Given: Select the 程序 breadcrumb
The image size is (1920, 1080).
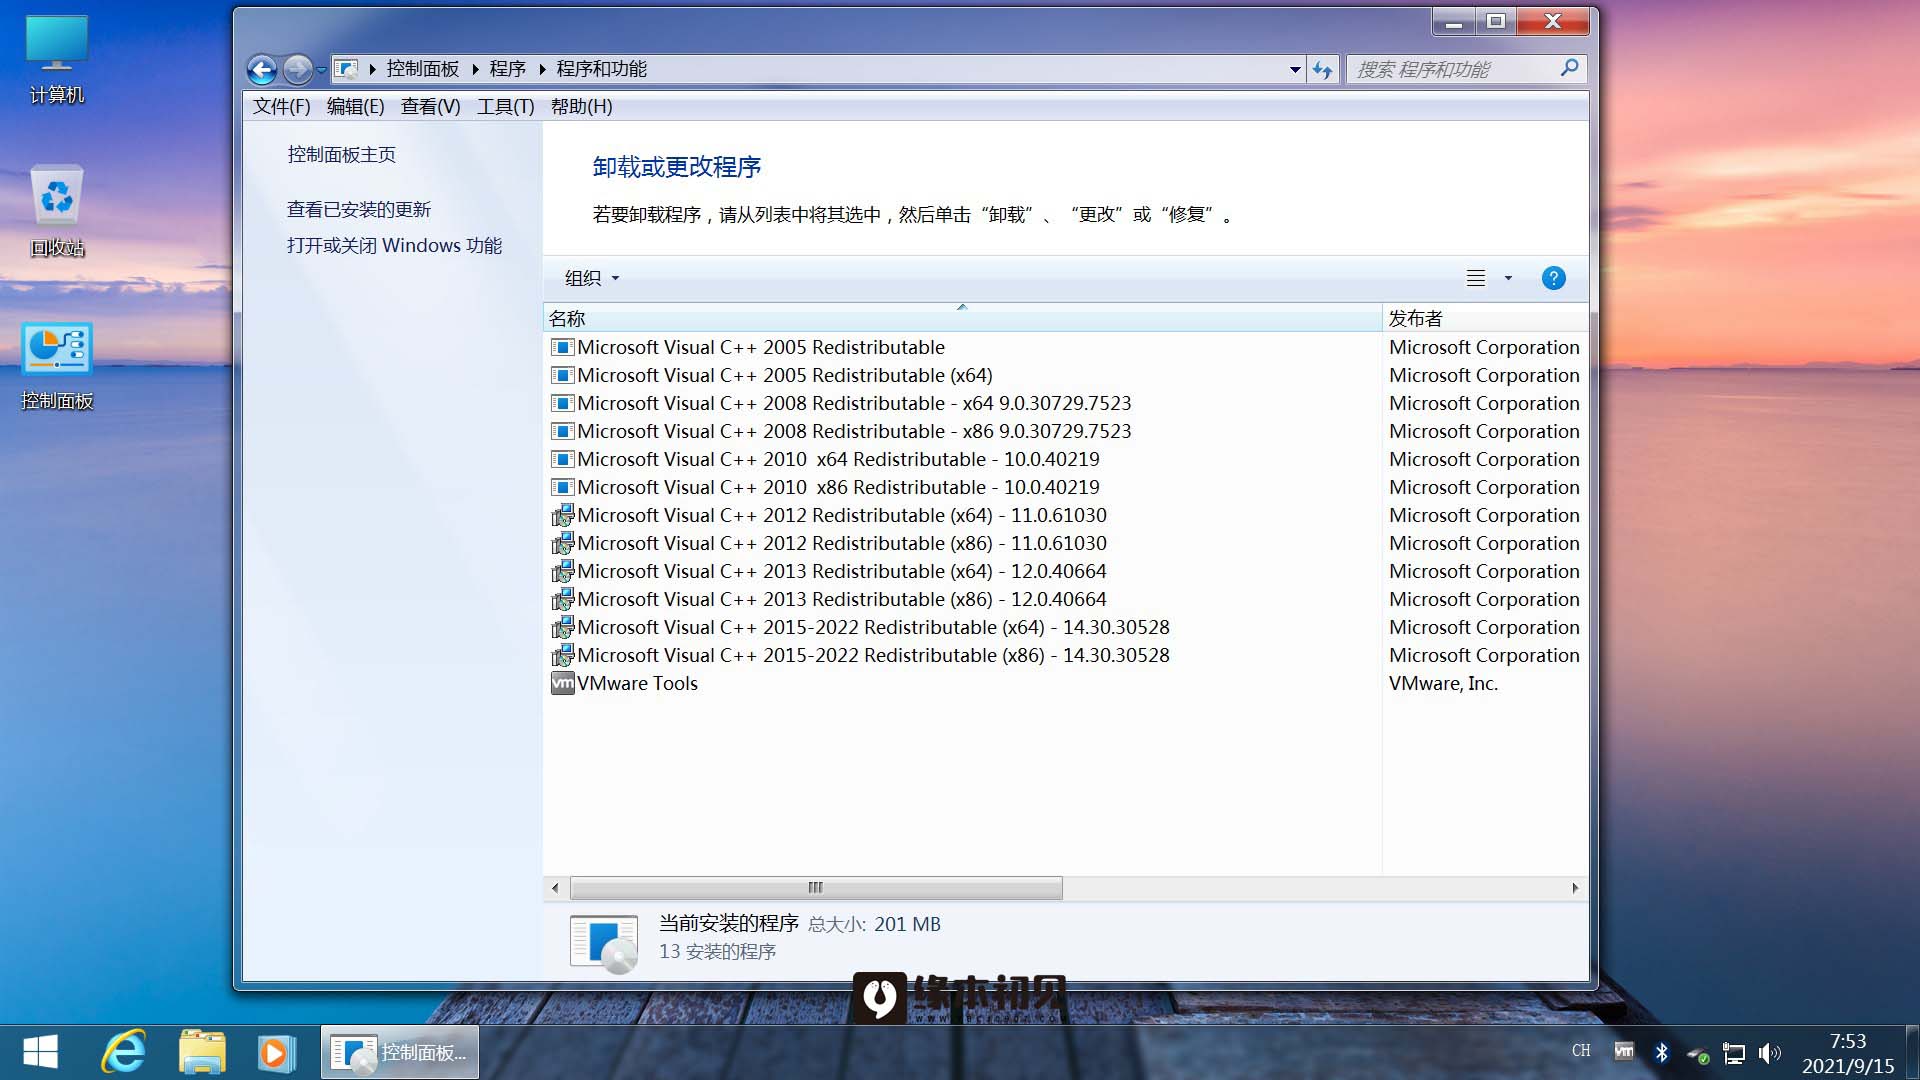Looking at the screenshot, I should [x=507, y=69].
